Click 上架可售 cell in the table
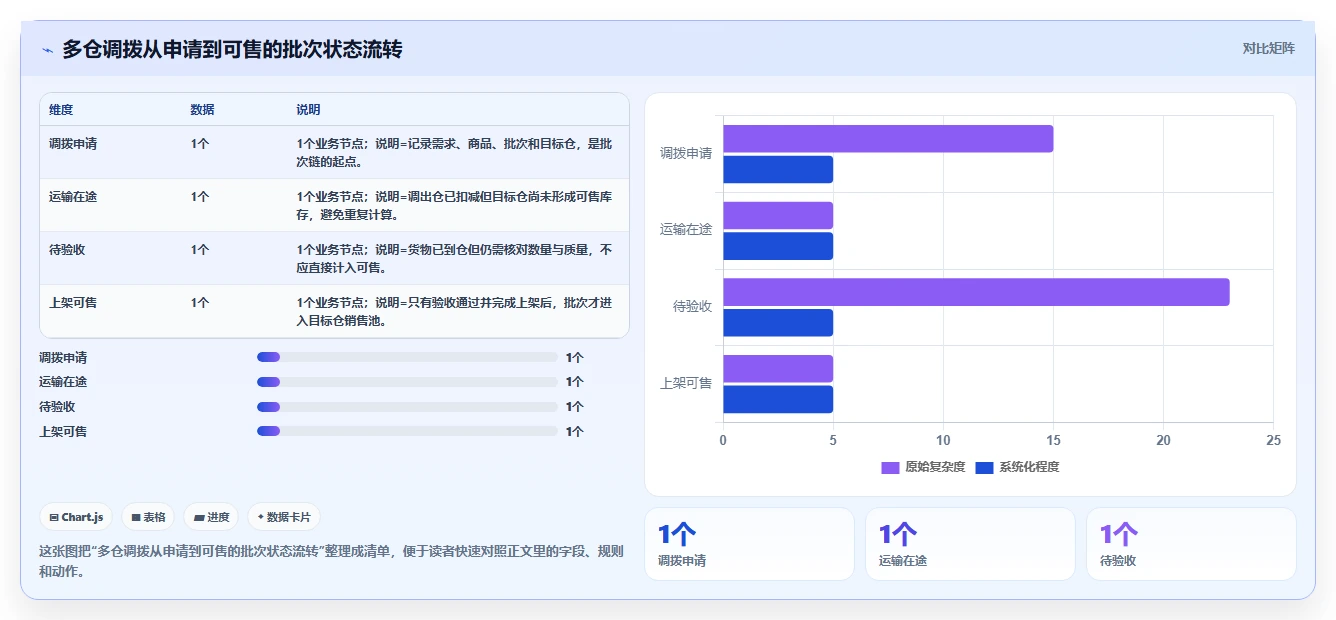This screenshot has width=1336, height=620. [x=73, y=302]
